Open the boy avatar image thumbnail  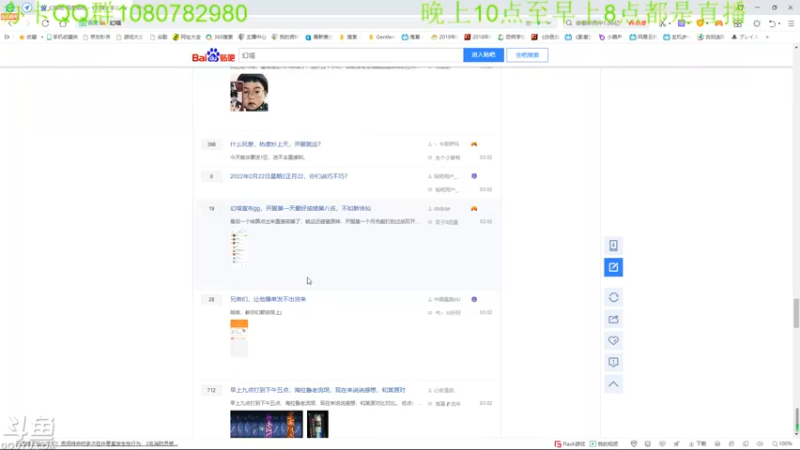click(x=249, y=92)
